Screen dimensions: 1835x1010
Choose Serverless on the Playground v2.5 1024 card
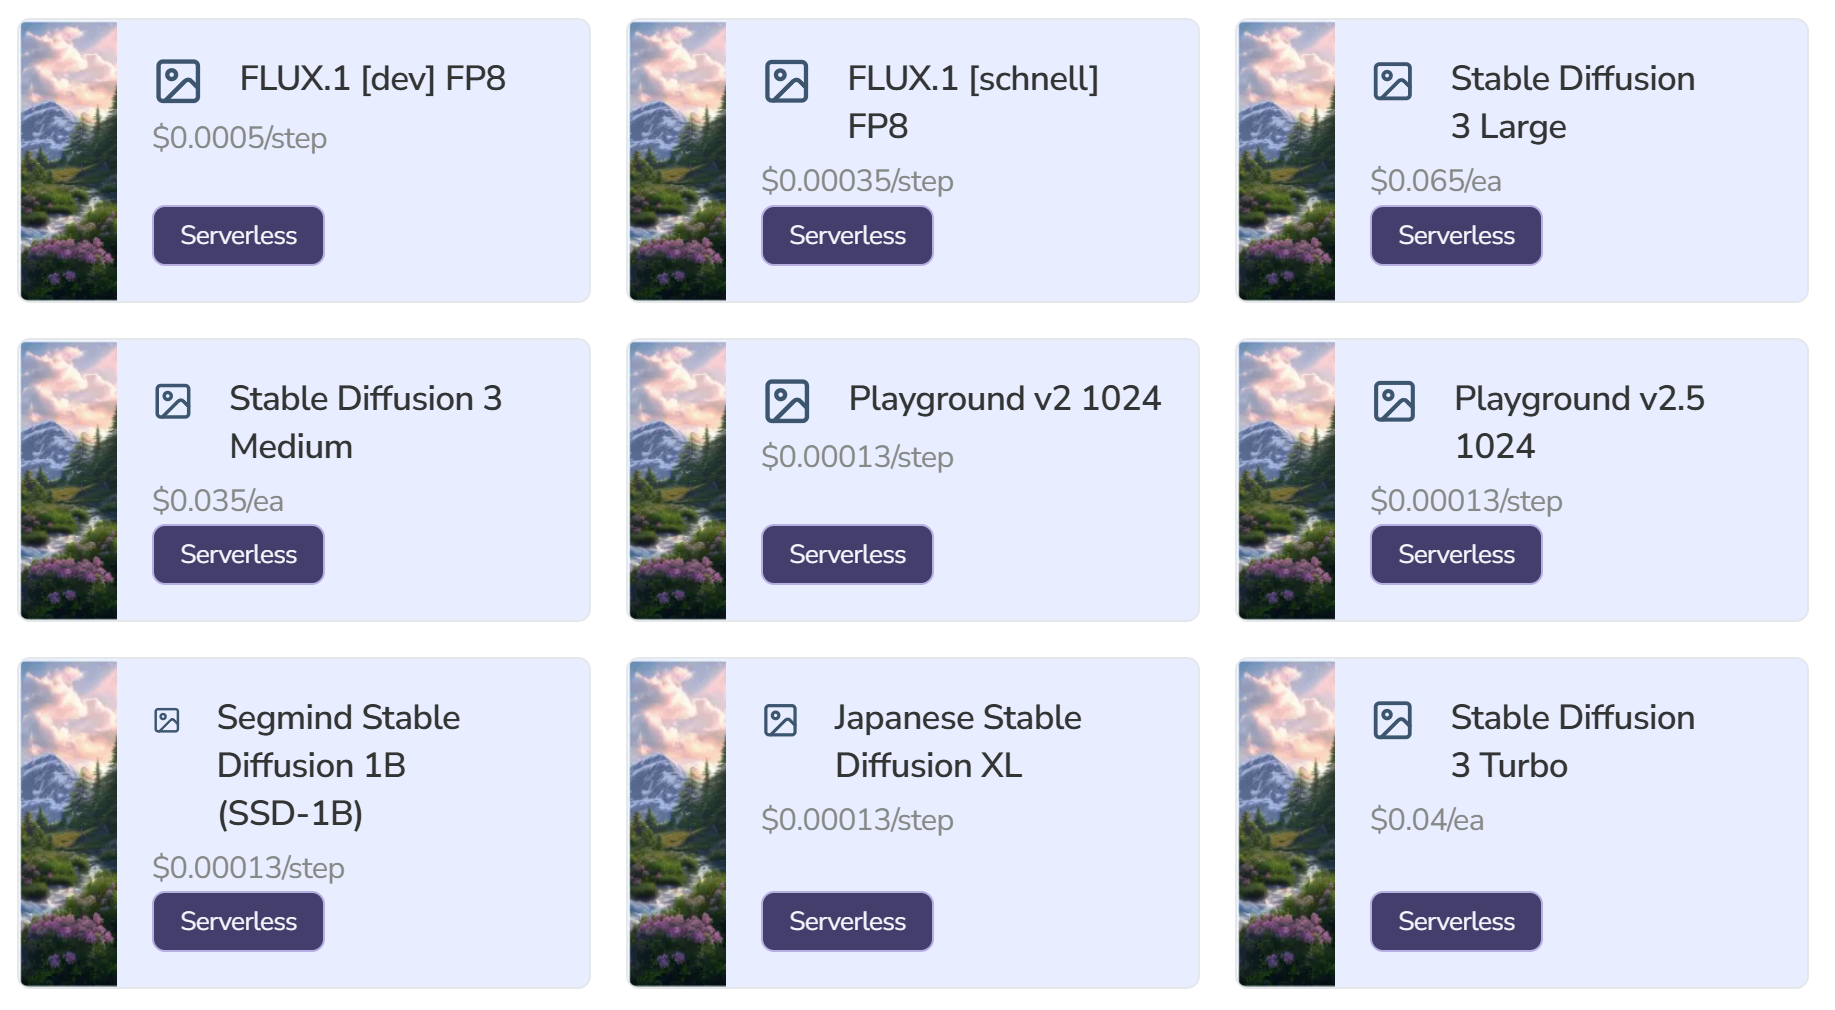[x=1455, y=555]
